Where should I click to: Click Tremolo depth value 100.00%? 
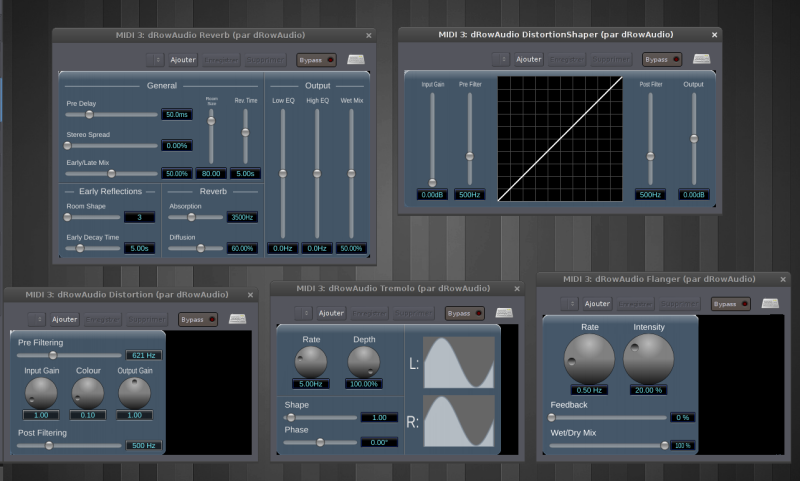pos(364,384)
